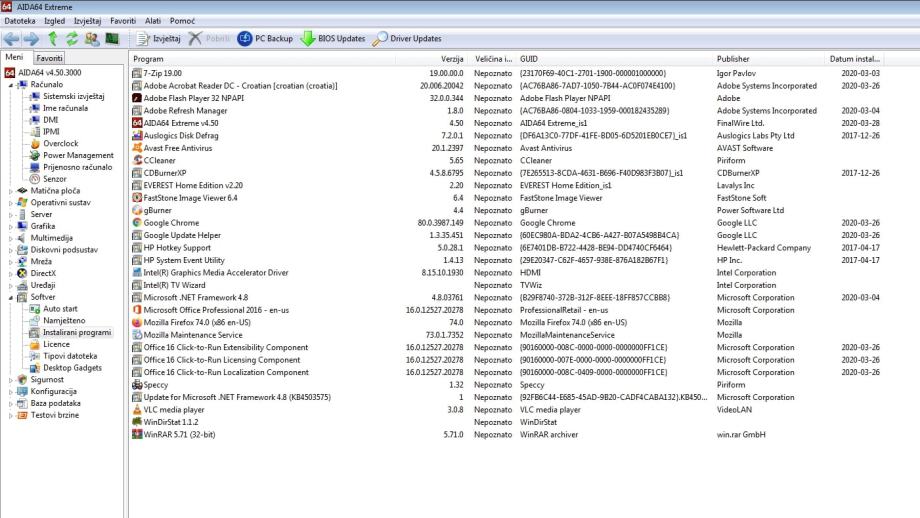Open the Izvještaj report toolbar button
Viewport: 920px width, 518px height.
[x=158, y=39]
